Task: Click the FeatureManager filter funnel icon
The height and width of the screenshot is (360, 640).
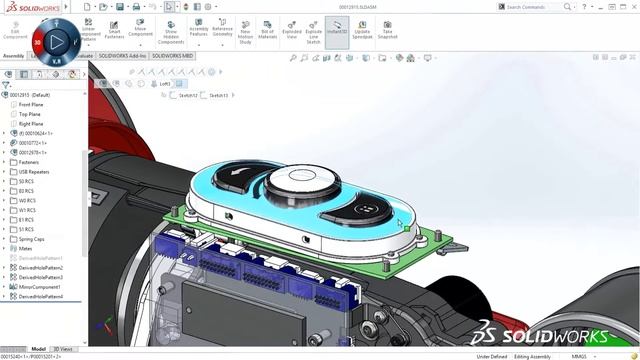Action: tap(5, 85)
